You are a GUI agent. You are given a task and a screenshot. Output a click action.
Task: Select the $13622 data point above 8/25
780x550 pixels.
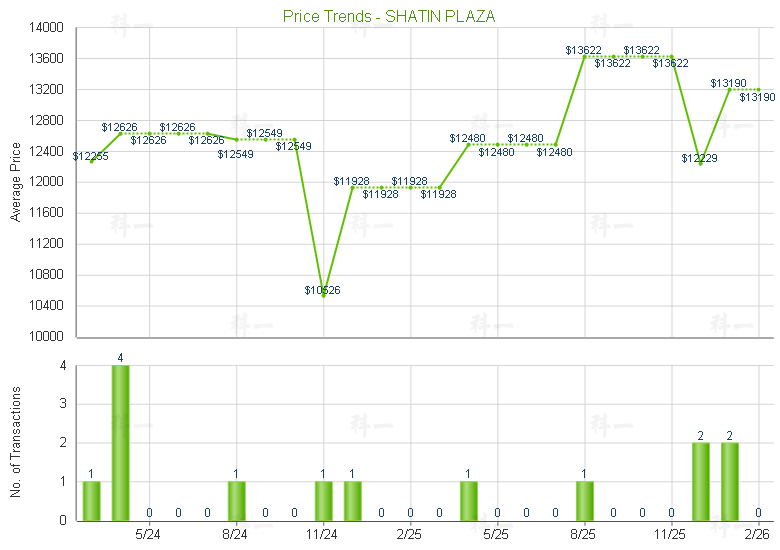click(x=584, y=56)
